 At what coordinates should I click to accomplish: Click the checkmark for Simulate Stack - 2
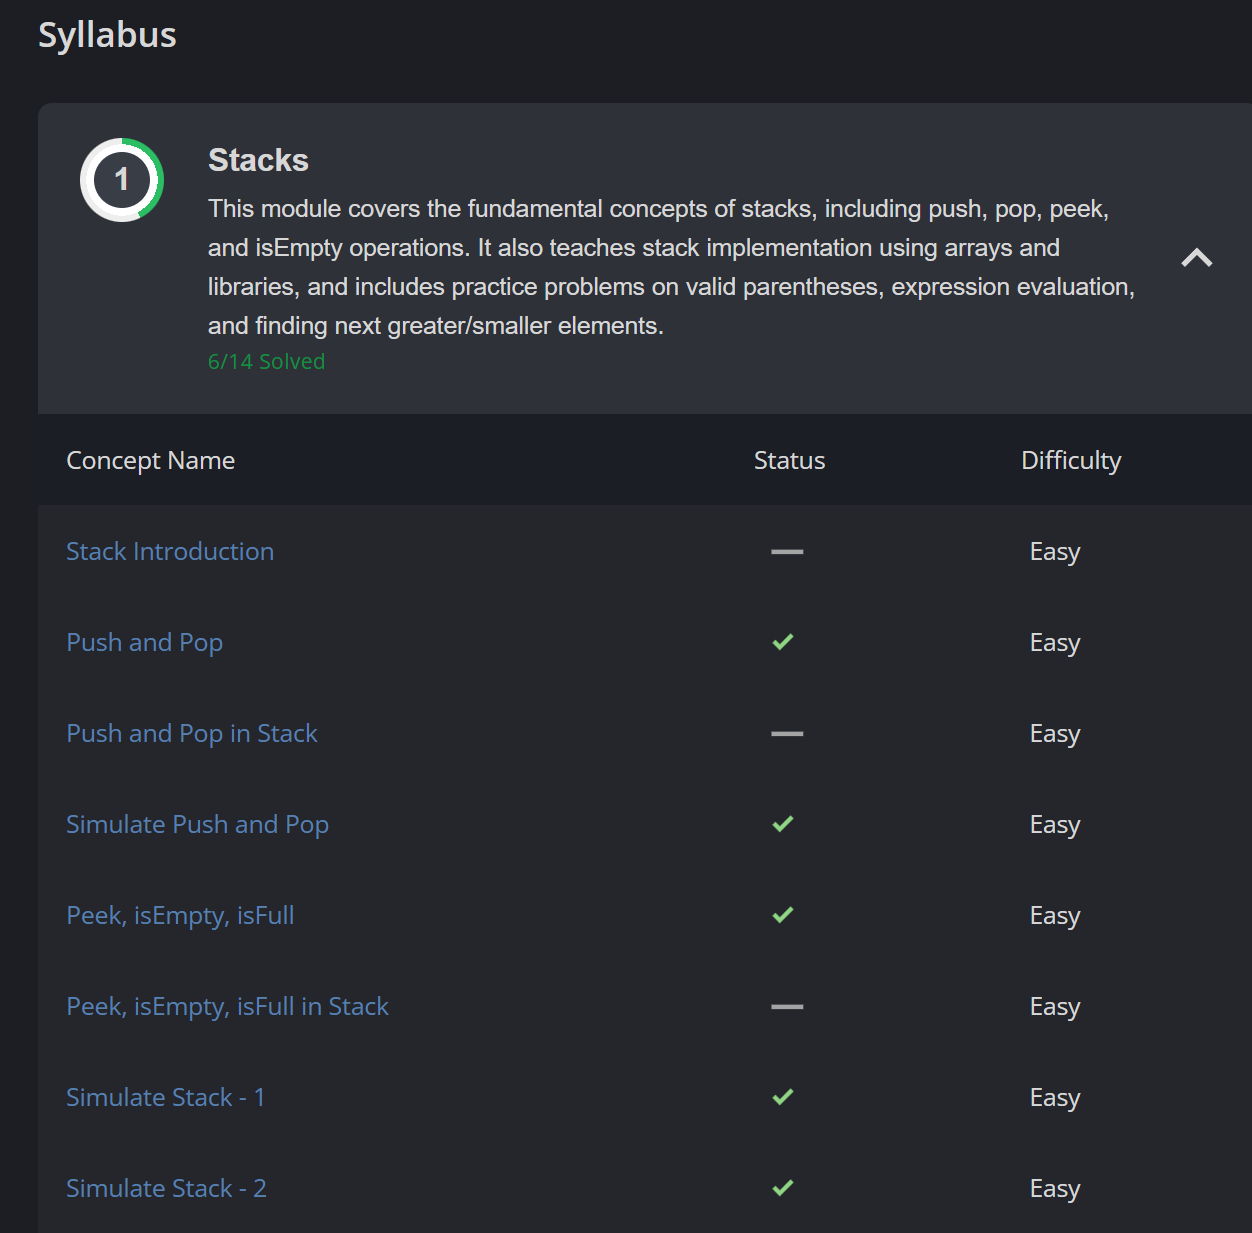point(783,1188)
